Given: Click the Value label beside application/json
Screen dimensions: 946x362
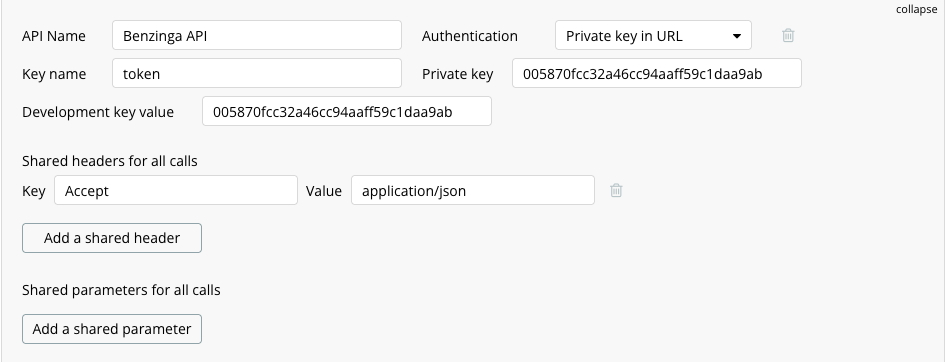Looking at the screenshot, I should click(323, 191).
